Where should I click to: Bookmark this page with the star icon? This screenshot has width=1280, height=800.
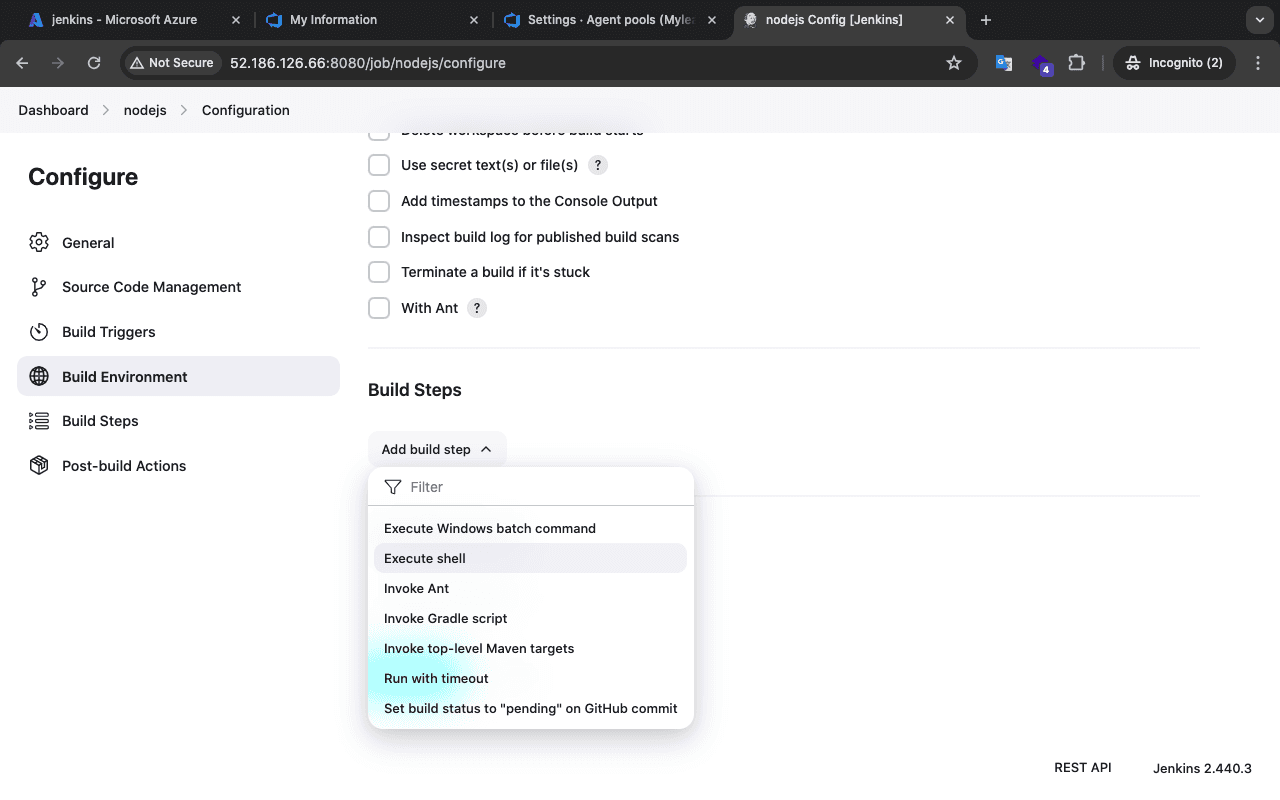[954, 63]
